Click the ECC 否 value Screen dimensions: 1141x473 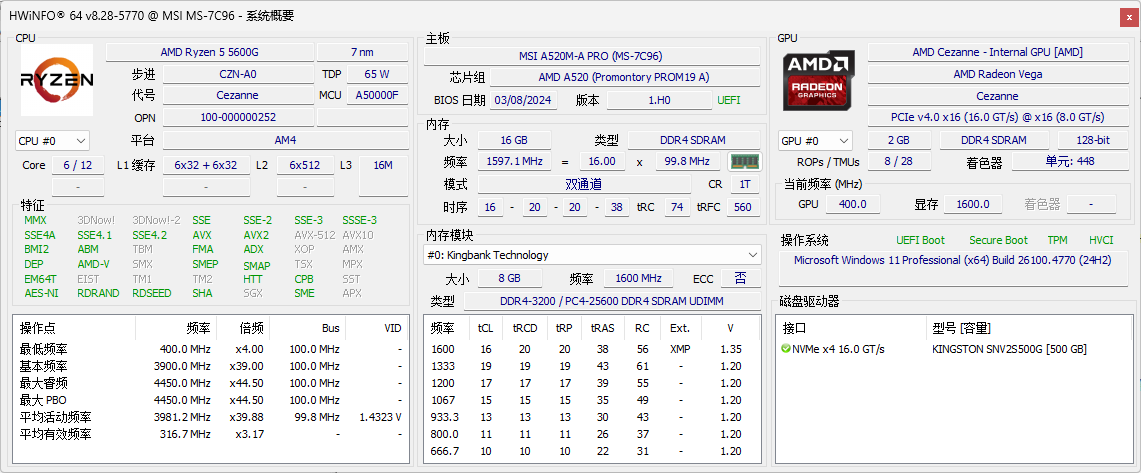(x=741, y=278)
